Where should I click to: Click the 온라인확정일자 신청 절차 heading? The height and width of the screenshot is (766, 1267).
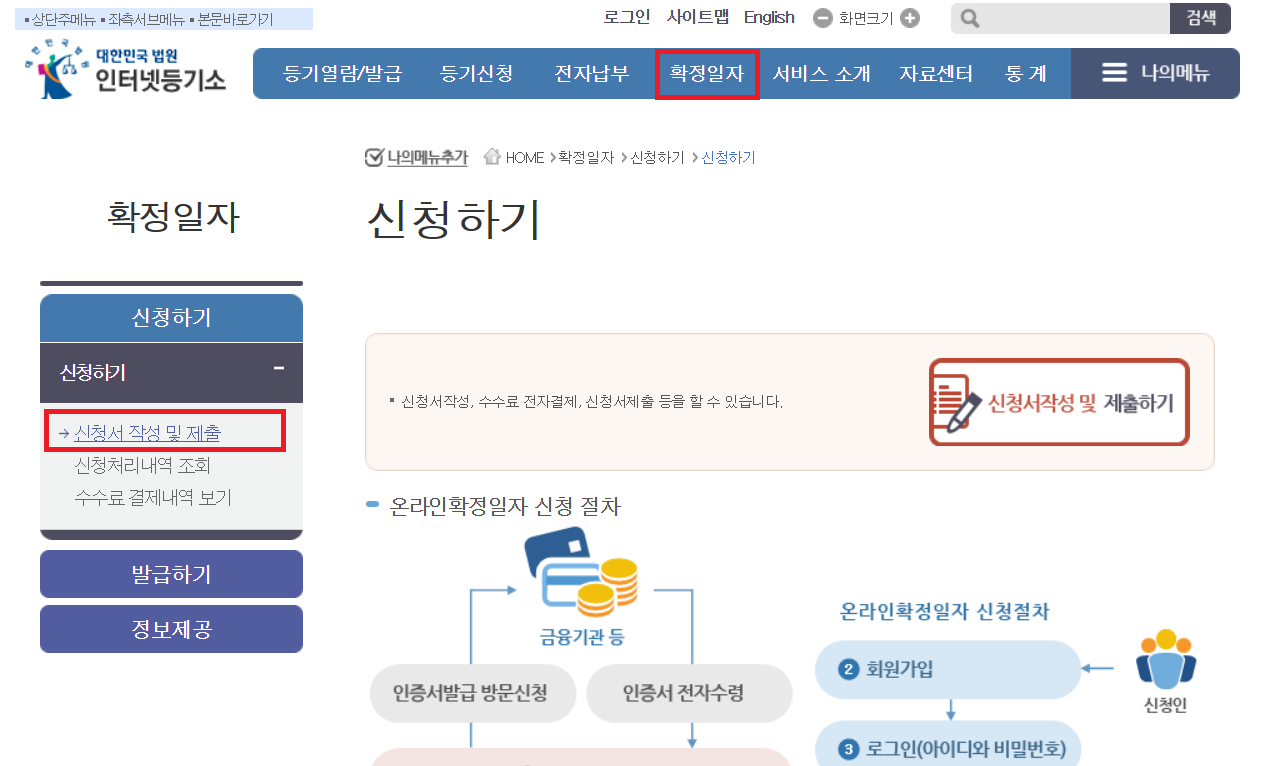[505, 506]
